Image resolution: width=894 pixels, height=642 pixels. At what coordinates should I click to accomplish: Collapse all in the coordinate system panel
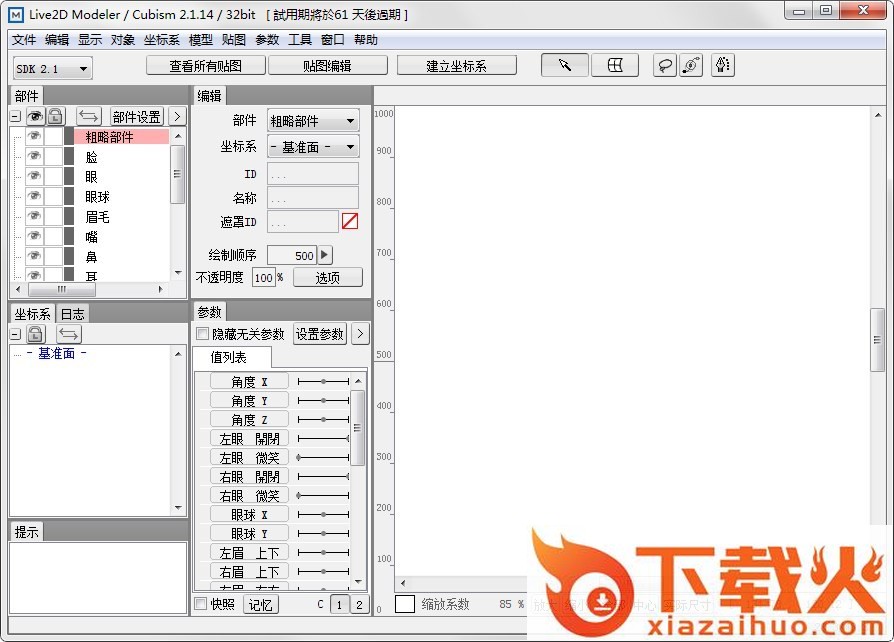15,334
